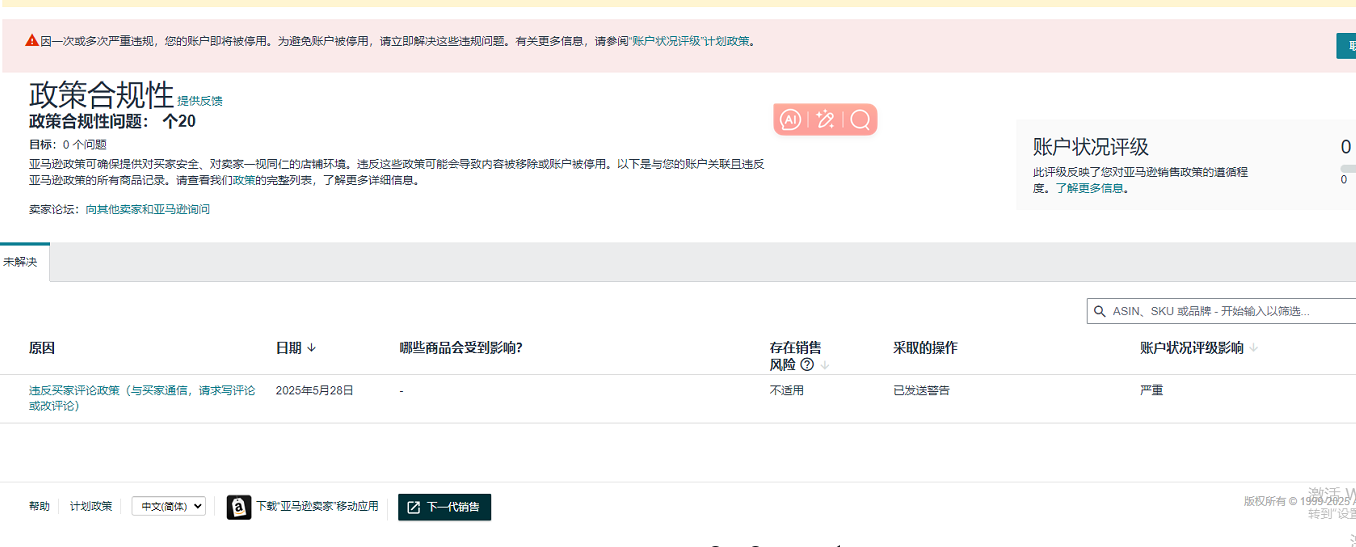Click the AI icon in floating pink toolbar

tap(790, 120)
